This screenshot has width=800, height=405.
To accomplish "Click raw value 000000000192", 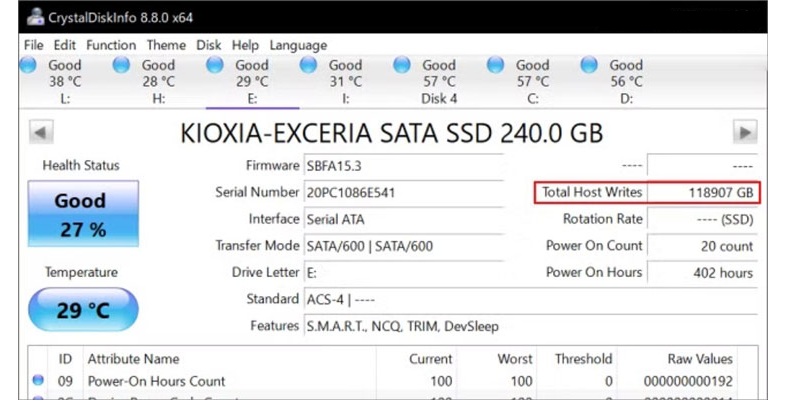I will coord(688,382).
